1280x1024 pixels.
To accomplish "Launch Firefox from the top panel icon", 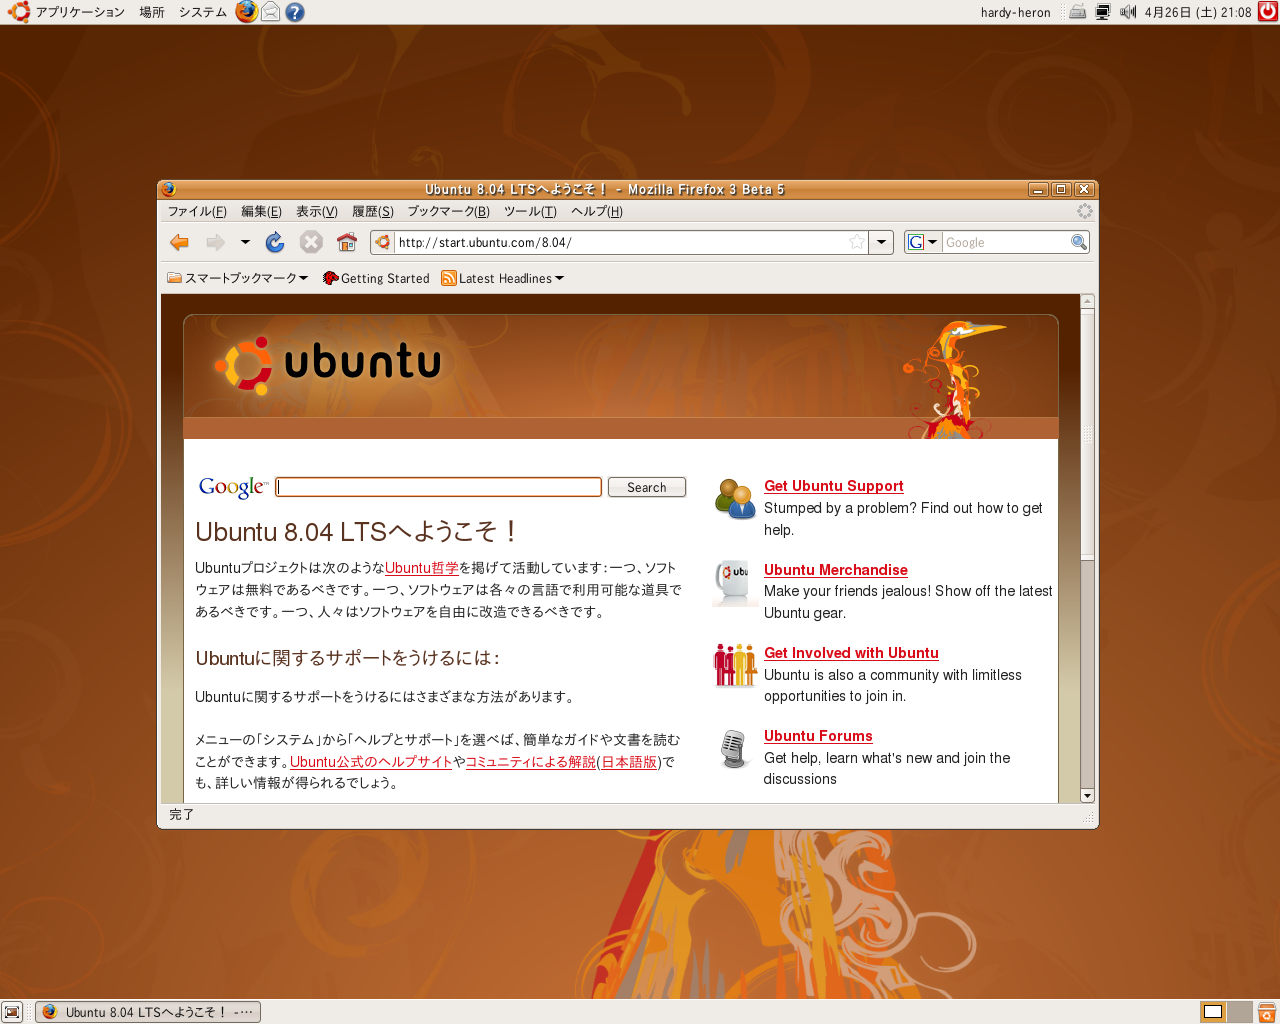I will point(247,12).
